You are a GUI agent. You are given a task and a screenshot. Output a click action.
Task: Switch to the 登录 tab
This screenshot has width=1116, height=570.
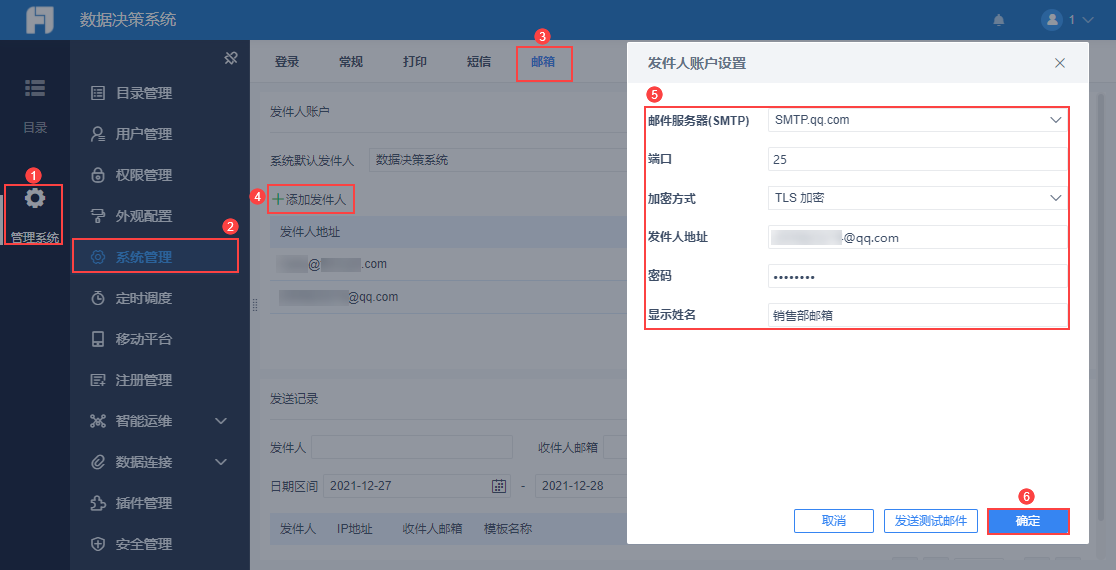click(287, 62)
